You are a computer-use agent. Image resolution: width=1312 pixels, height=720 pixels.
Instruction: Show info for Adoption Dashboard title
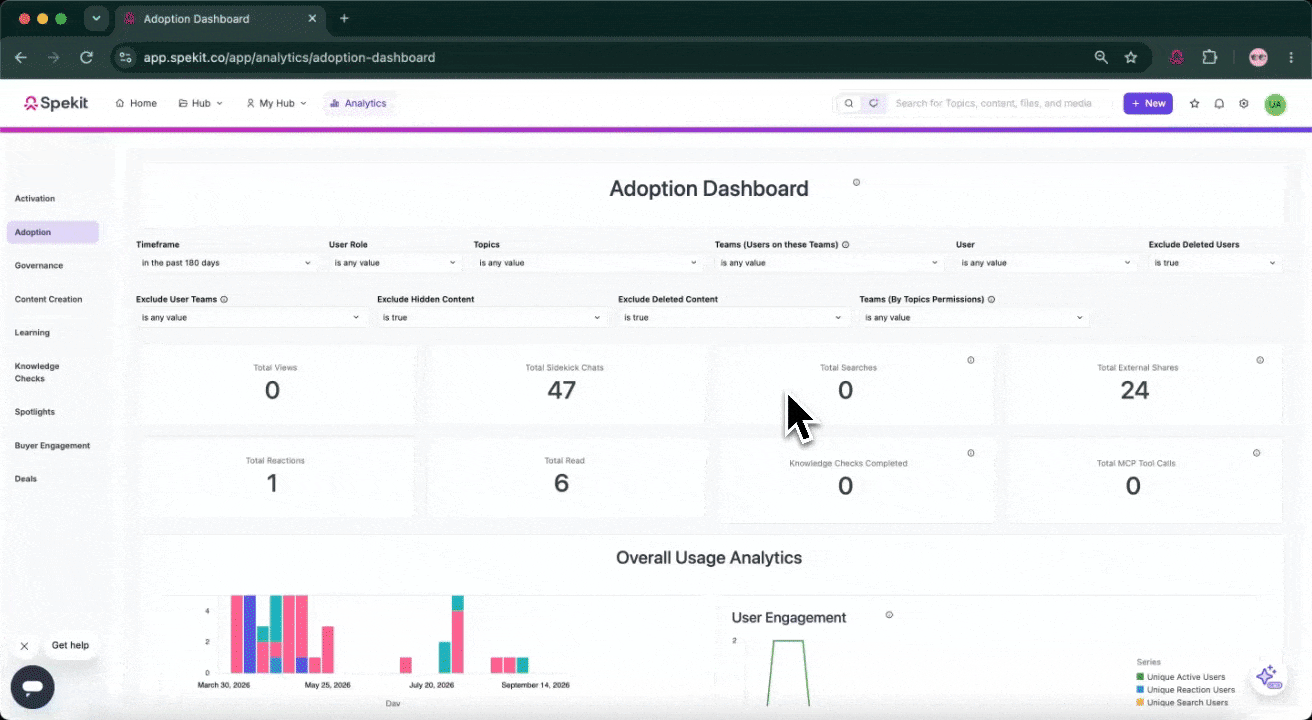point(856,182)
